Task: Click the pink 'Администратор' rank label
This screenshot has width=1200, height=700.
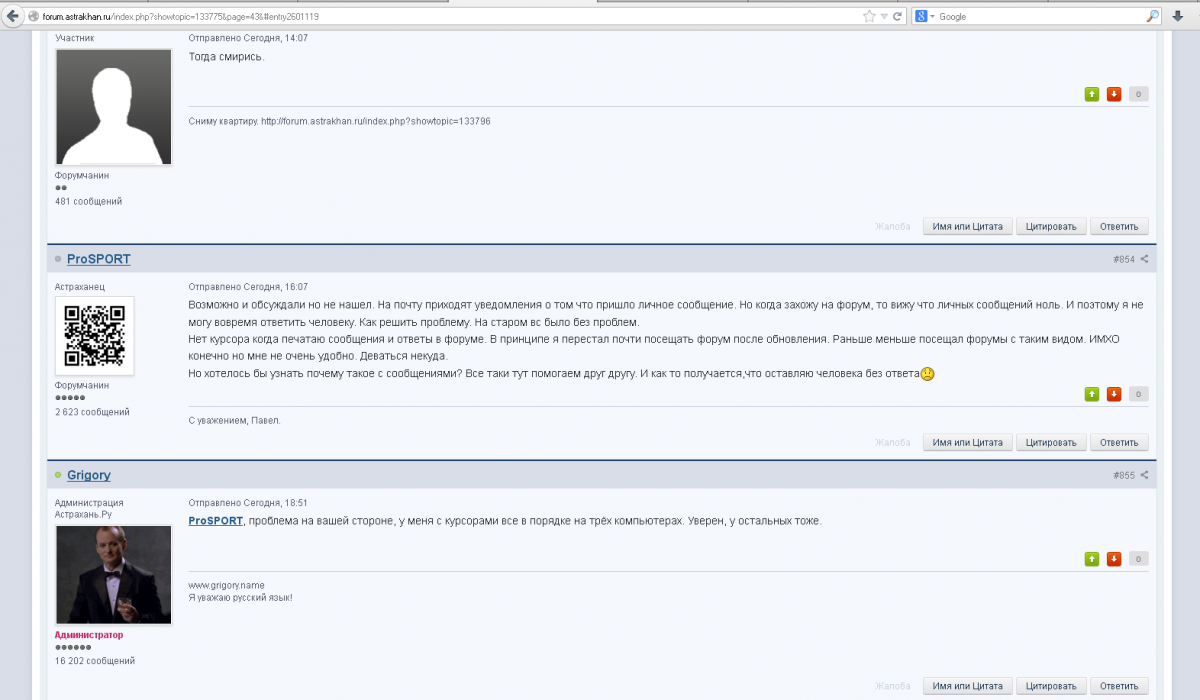Action: pyautogui.click(x=89, y=635)
